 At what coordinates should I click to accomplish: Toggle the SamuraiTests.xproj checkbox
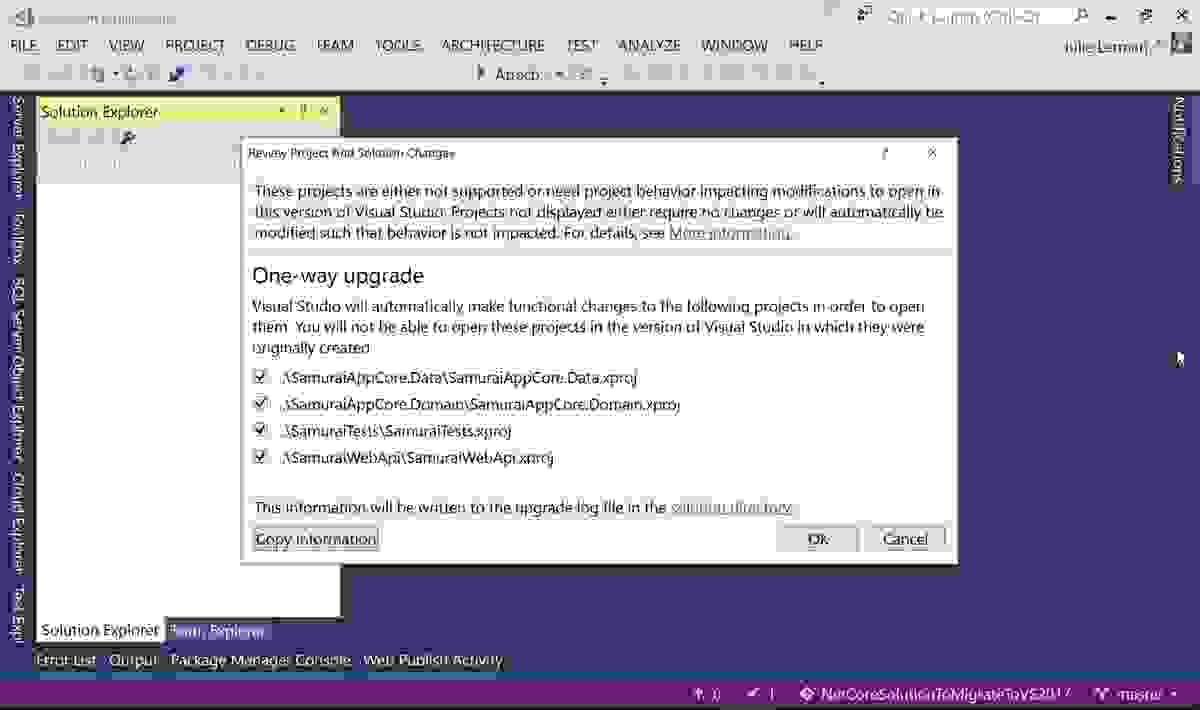[x=261, y=430]
